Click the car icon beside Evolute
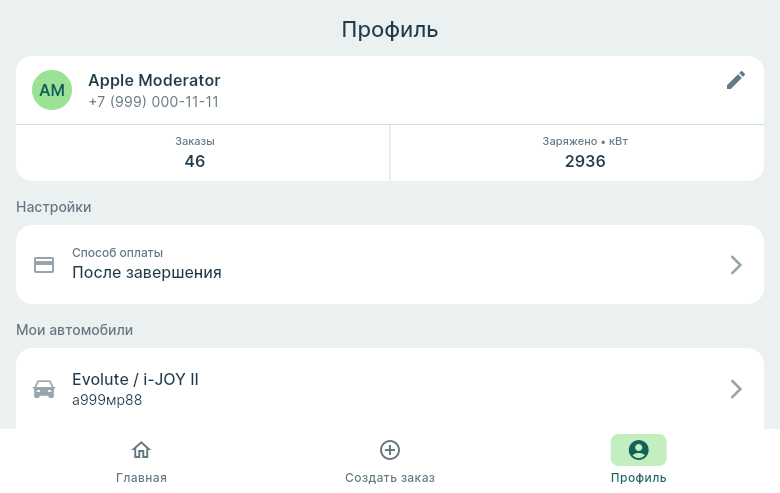The width and height of the screenshot is (780, 493). tap(44, 389)
